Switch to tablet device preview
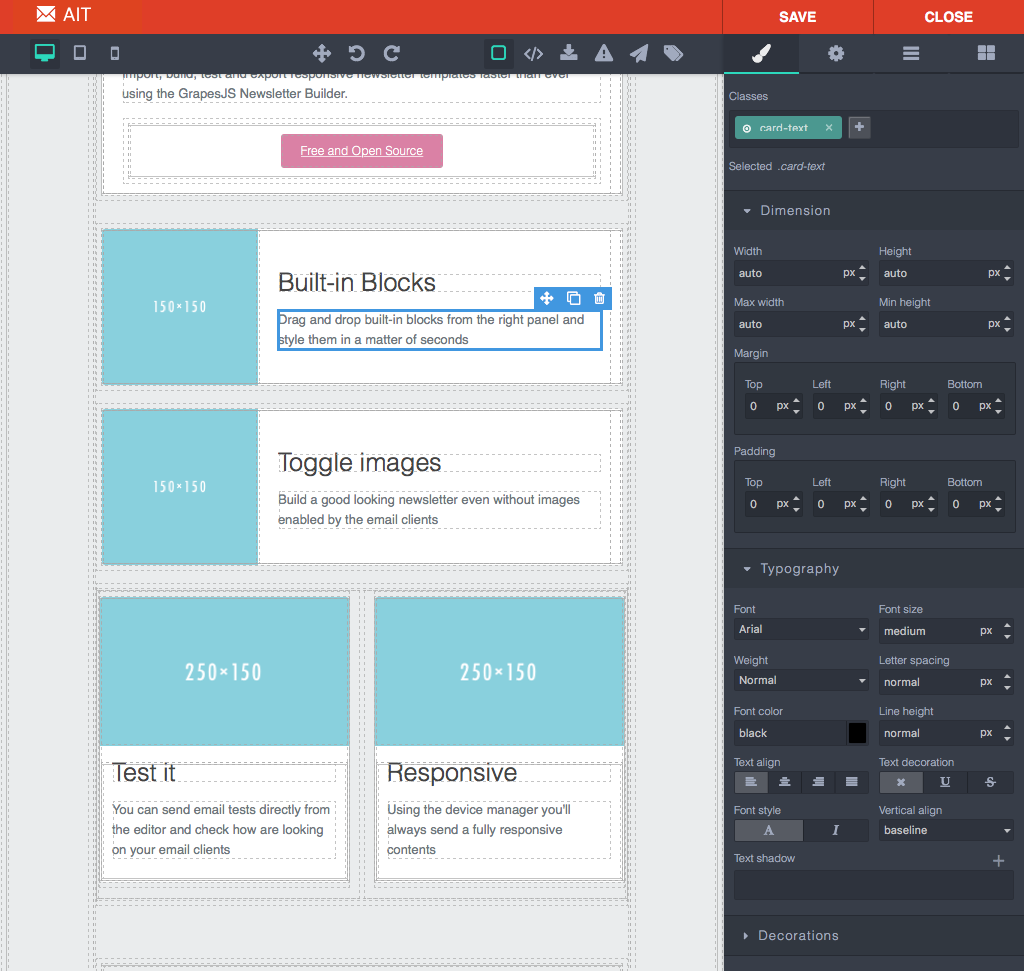Viewport: 1024px width, 971px height. [x=80, y=53]
